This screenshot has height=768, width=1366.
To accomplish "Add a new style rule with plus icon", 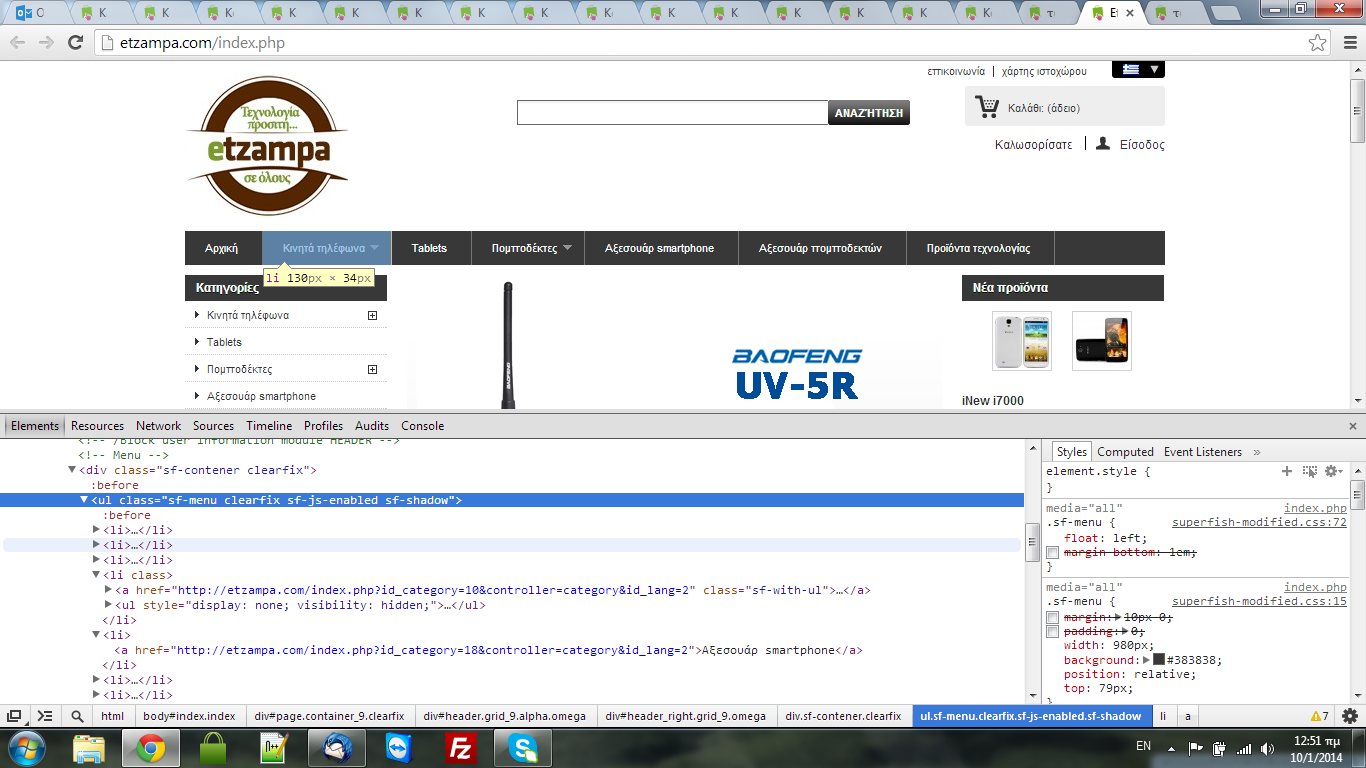I will [x=1287, y=471].
